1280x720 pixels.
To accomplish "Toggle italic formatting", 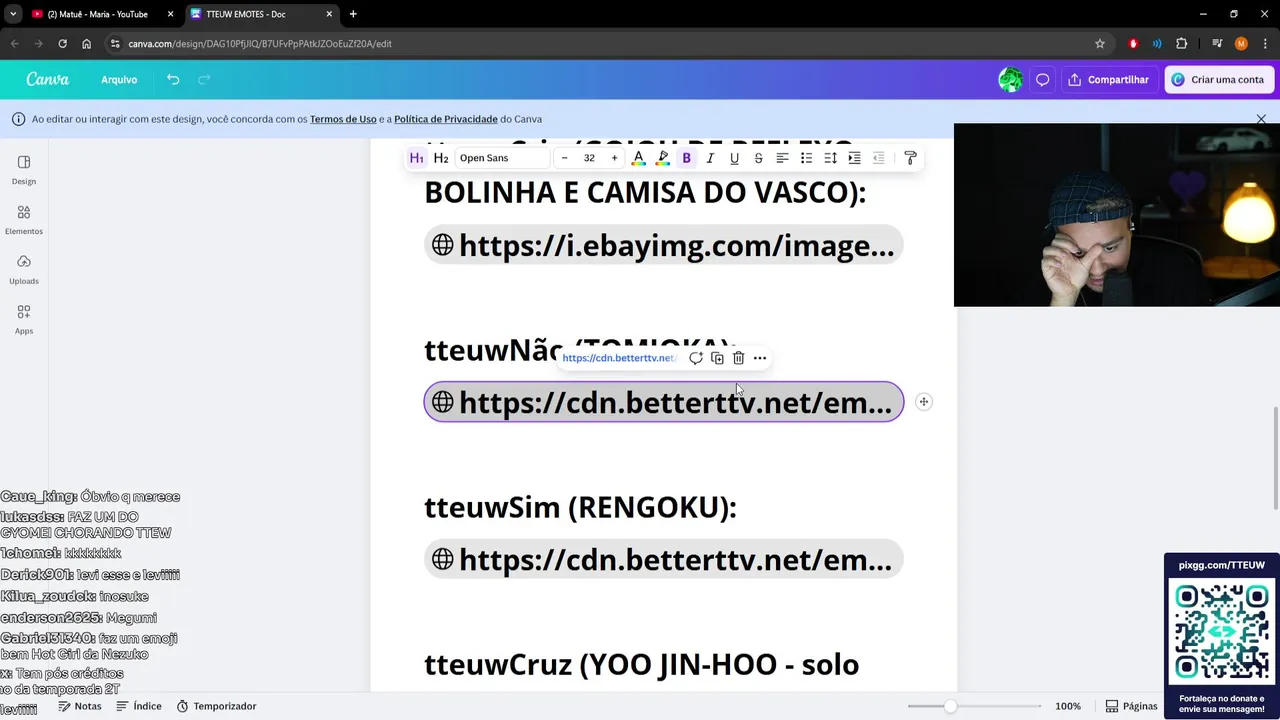I will pyautogui.click(x=710, y=158).
